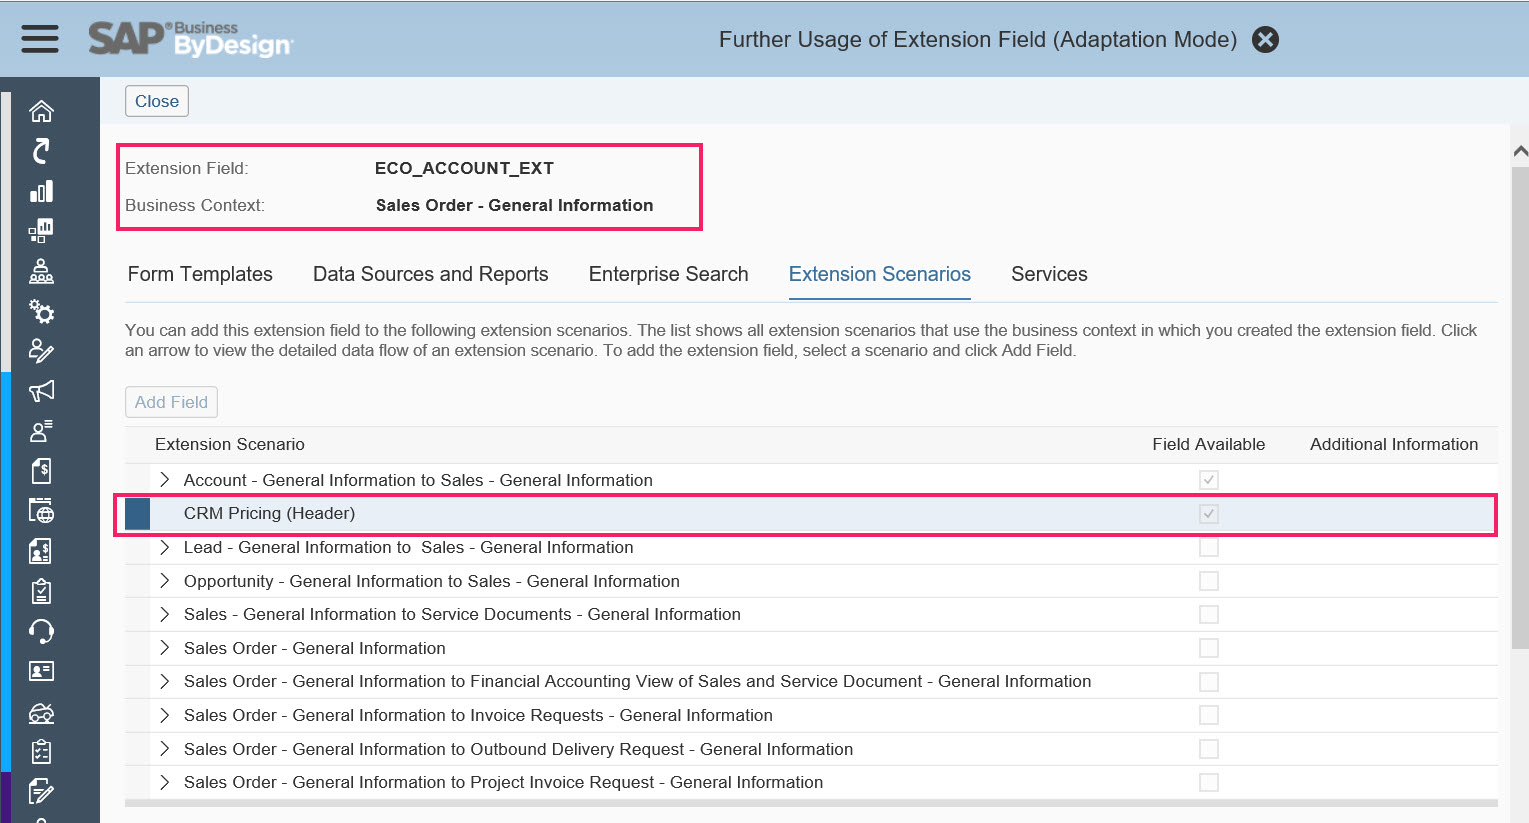This screenshot has height=823, width=1529.
Task: Open the person with pencil icon
Action: point(41,351)
